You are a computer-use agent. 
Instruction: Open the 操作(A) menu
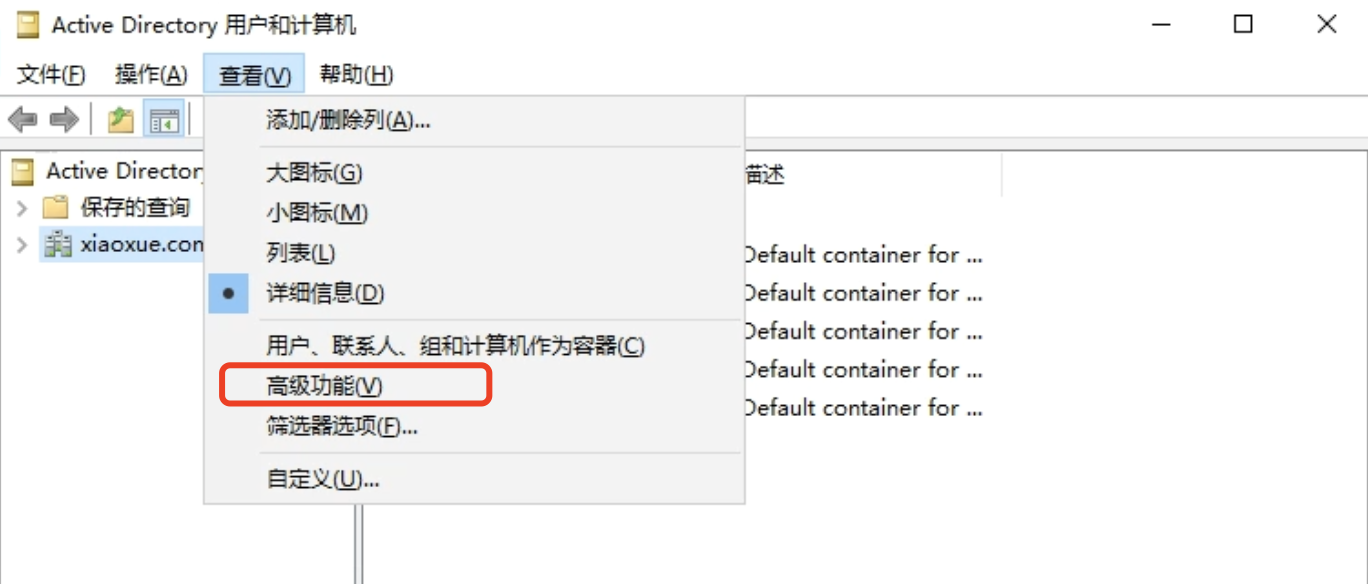(x=151, y=74)
